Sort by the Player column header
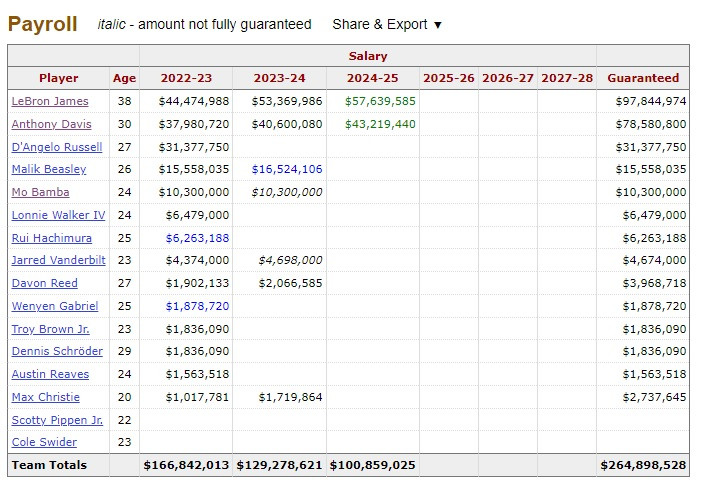Screen dimensions: 712x487 pyautogui.click(x=59, y=78)
